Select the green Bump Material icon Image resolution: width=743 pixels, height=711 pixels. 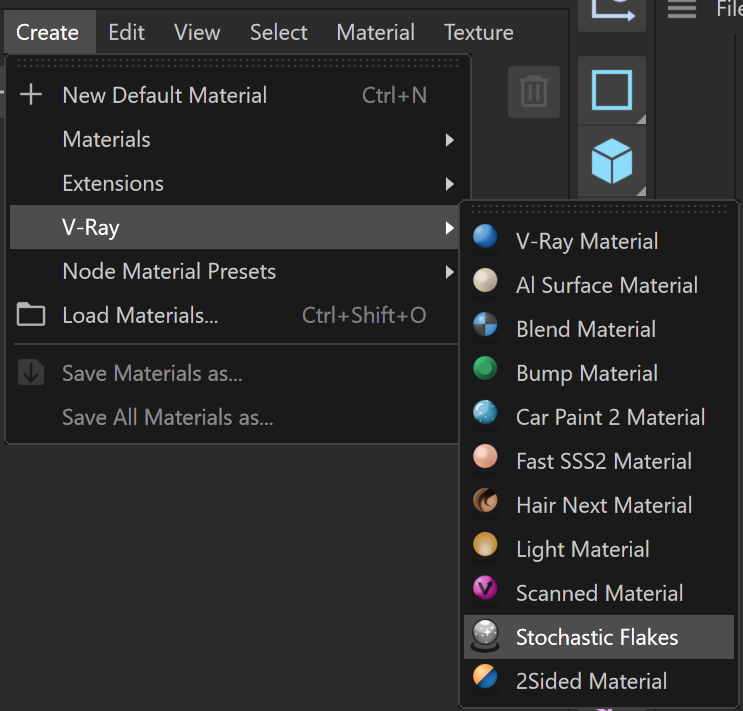point(485,369)
